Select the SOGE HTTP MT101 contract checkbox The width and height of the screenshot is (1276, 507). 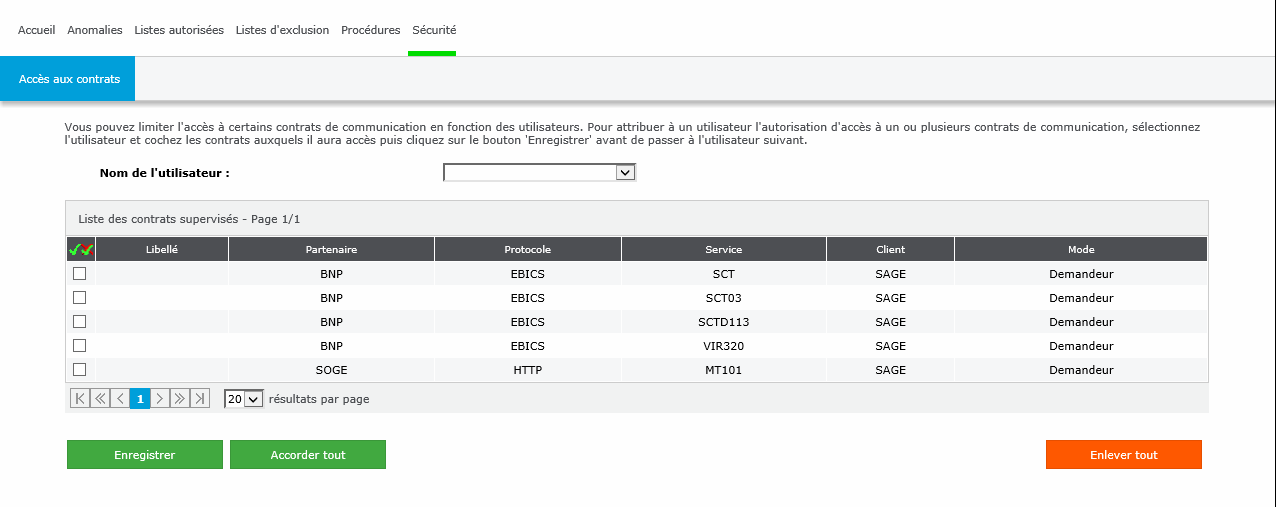(80, 370)
